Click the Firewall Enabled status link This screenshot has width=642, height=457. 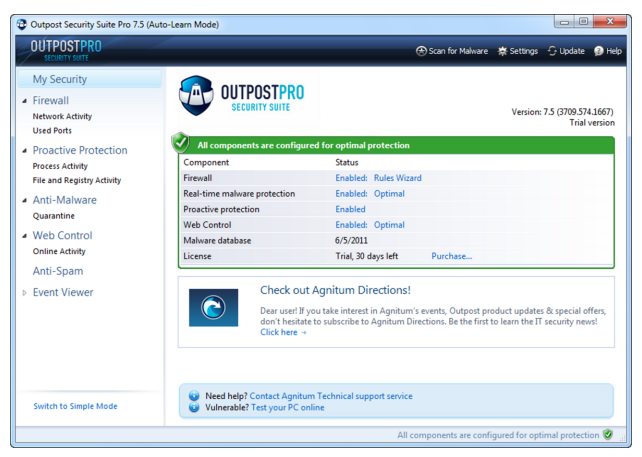[351, 178]
